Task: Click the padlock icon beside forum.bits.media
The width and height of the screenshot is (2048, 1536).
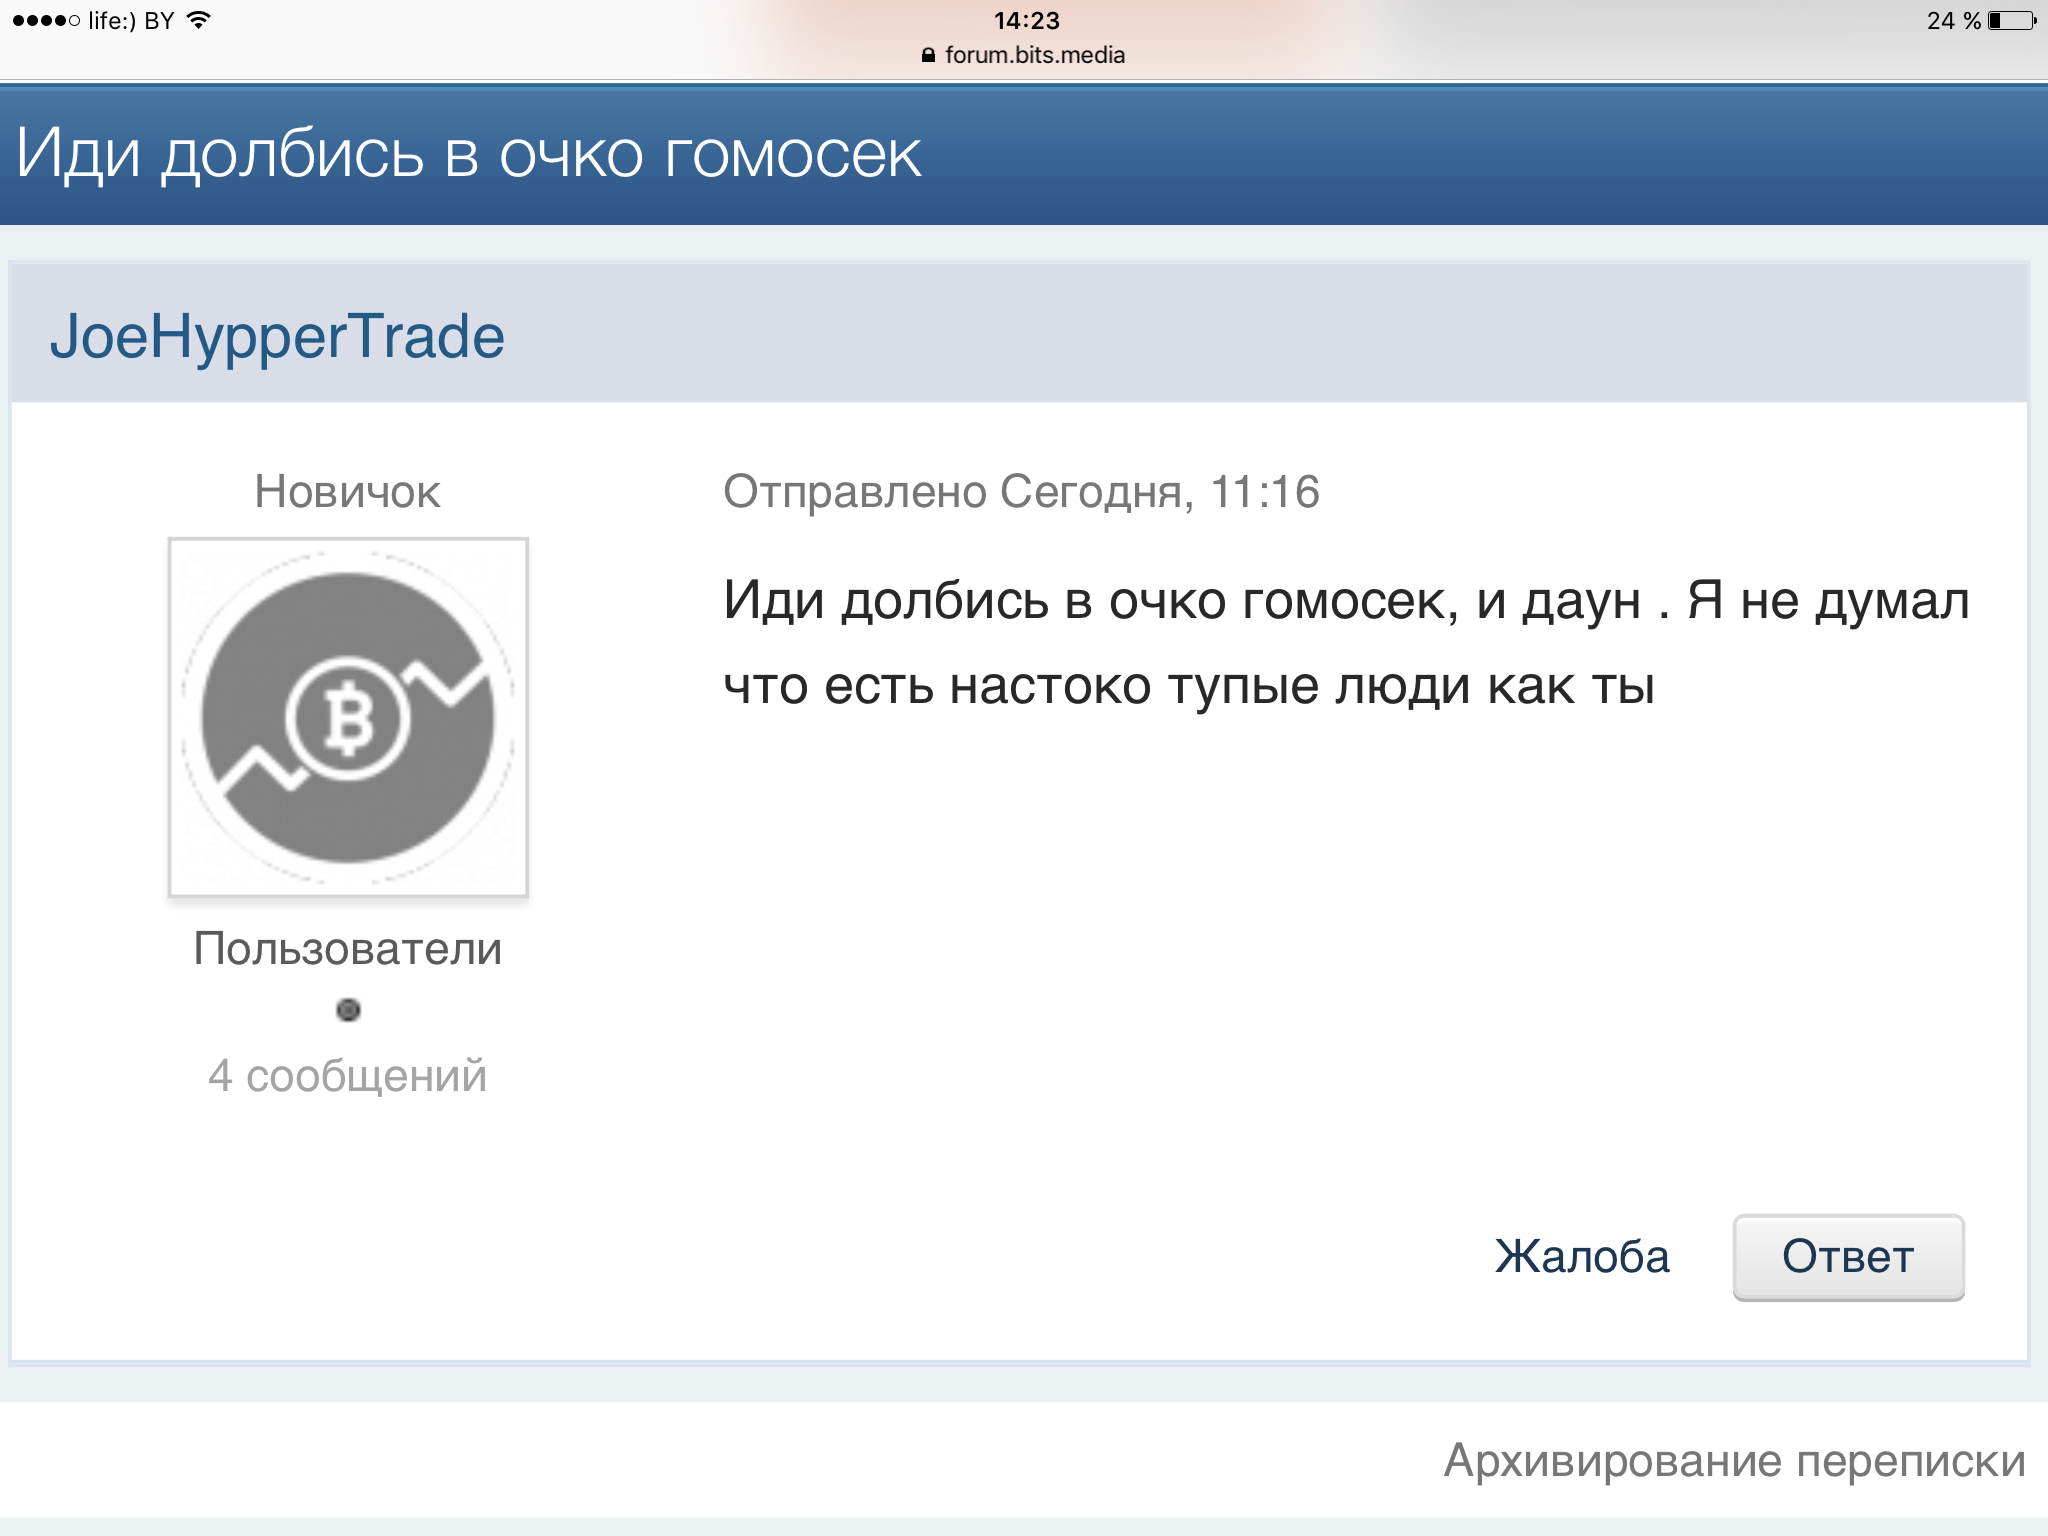Action: tap(928, 55)
